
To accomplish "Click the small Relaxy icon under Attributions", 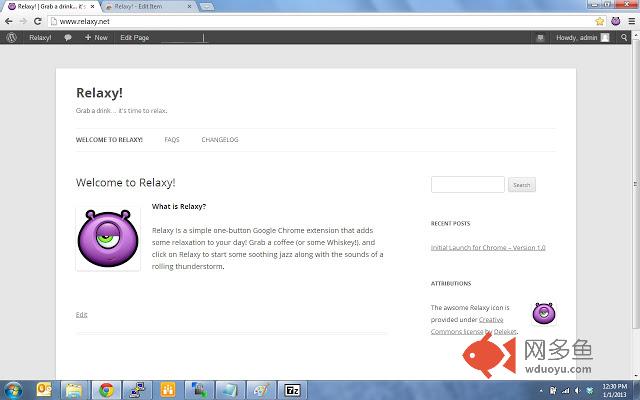I will (544, 313).
